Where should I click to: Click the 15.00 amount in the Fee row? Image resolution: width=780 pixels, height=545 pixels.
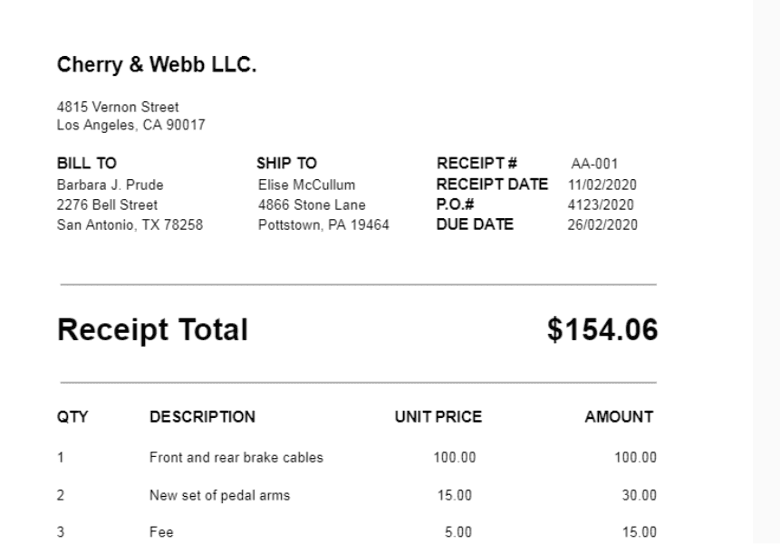tap(637, 532)
